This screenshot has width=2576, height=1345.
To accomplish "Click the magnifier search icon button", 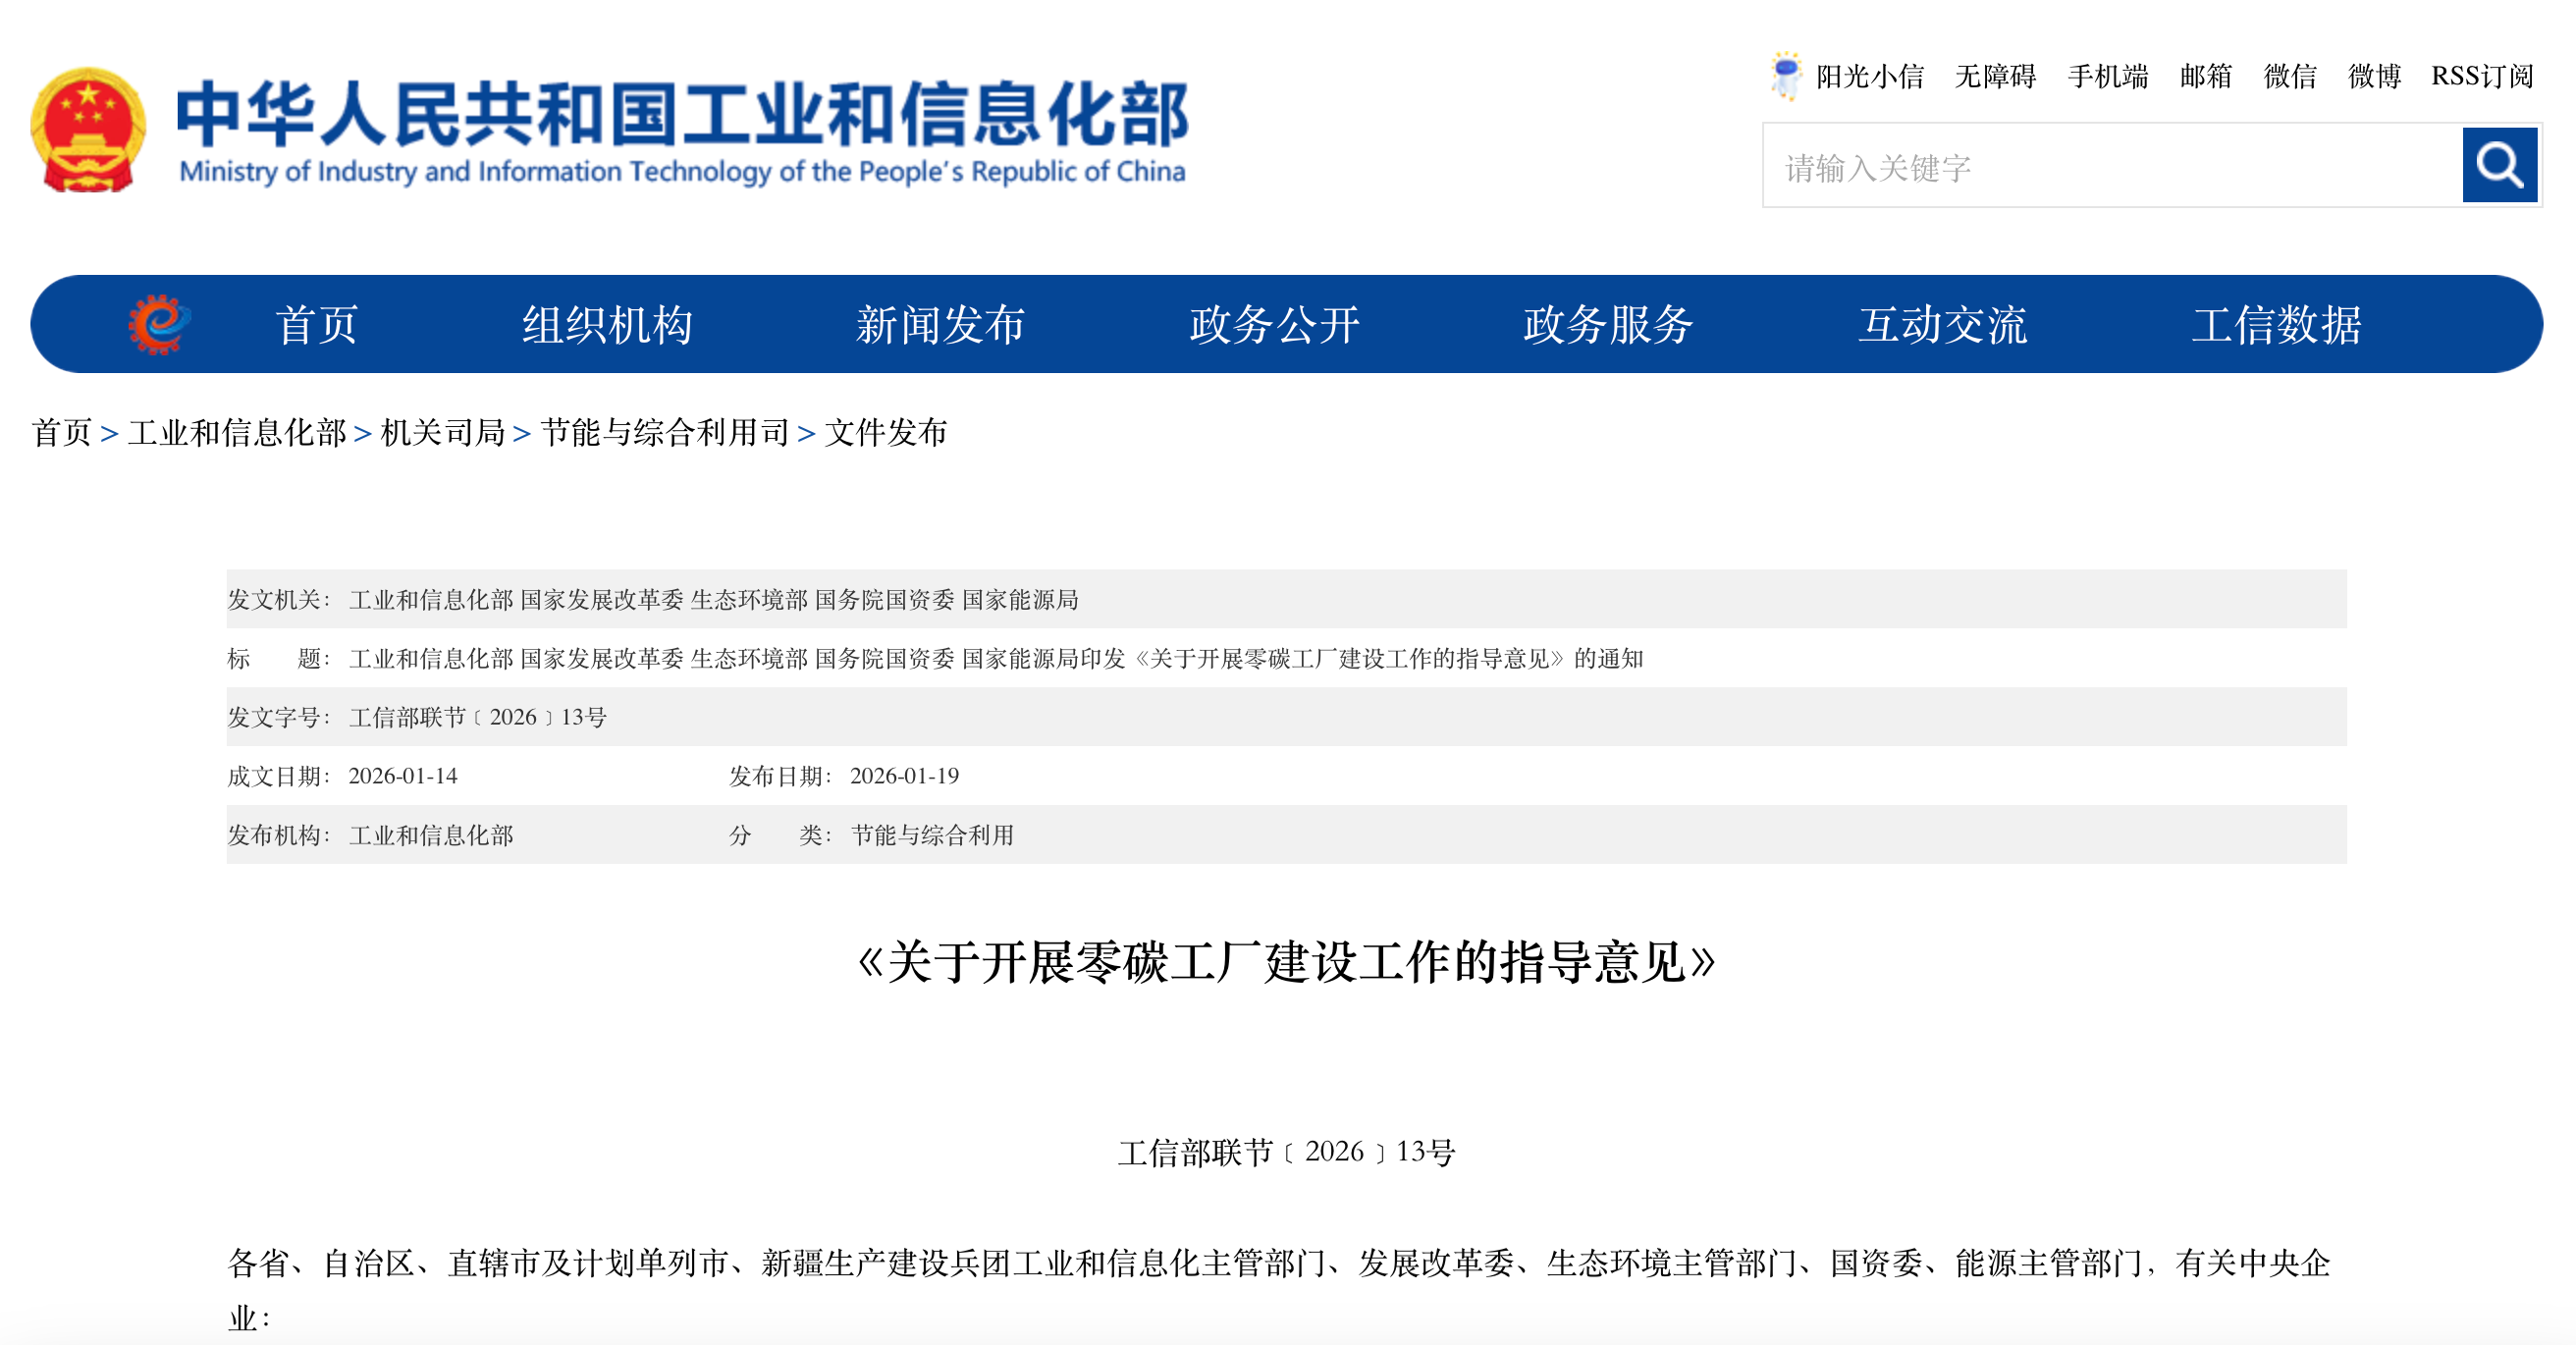I will click(2499, 165).
